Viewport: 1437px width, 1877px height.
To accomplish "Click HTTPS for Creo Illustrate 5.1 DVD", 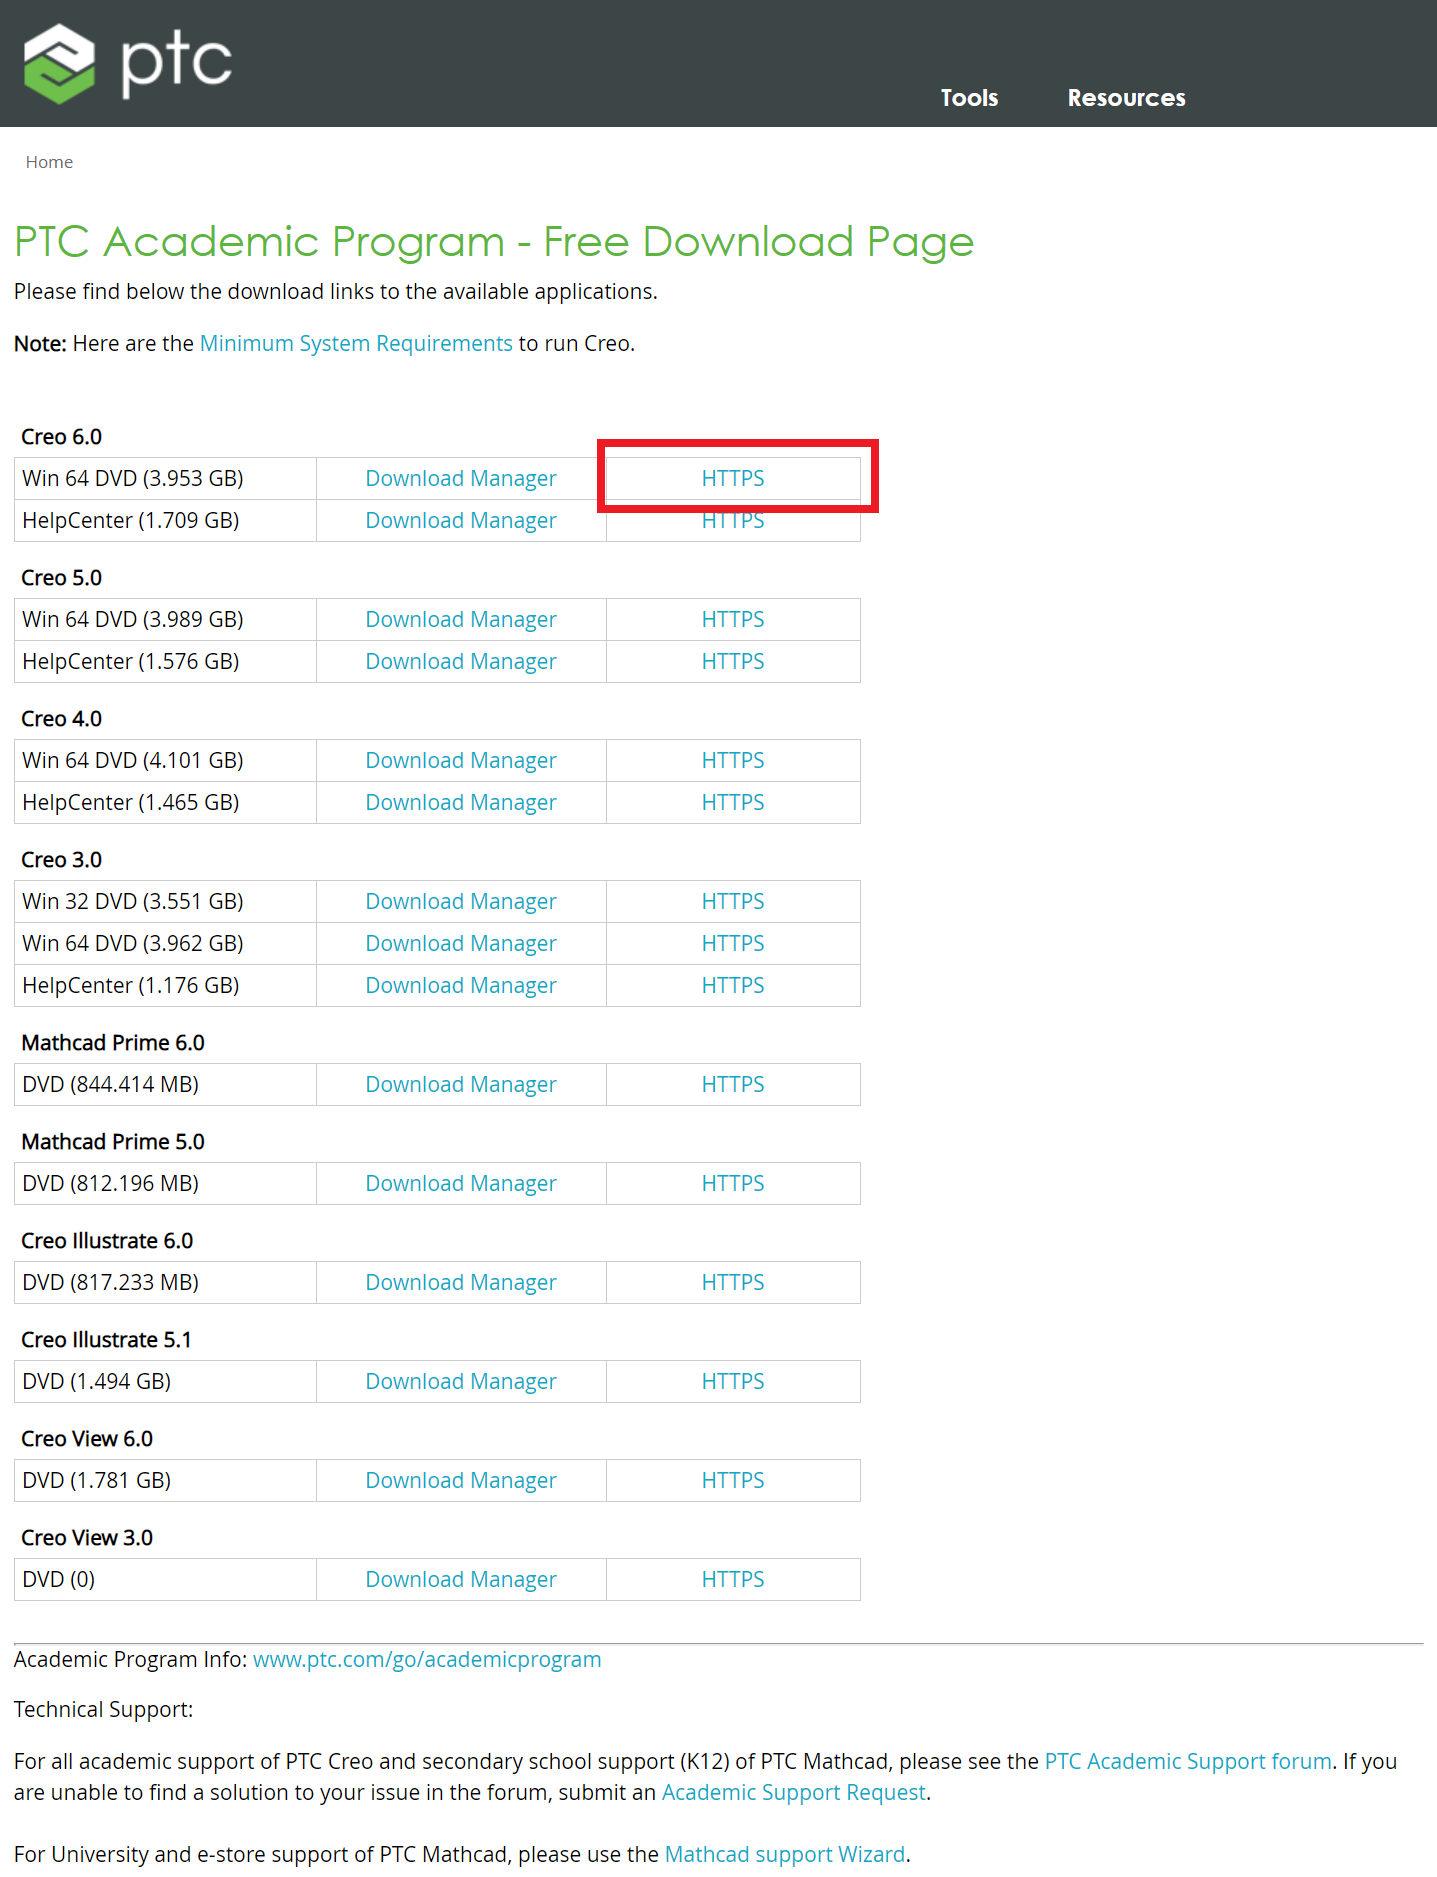I will pos(733,1381).
